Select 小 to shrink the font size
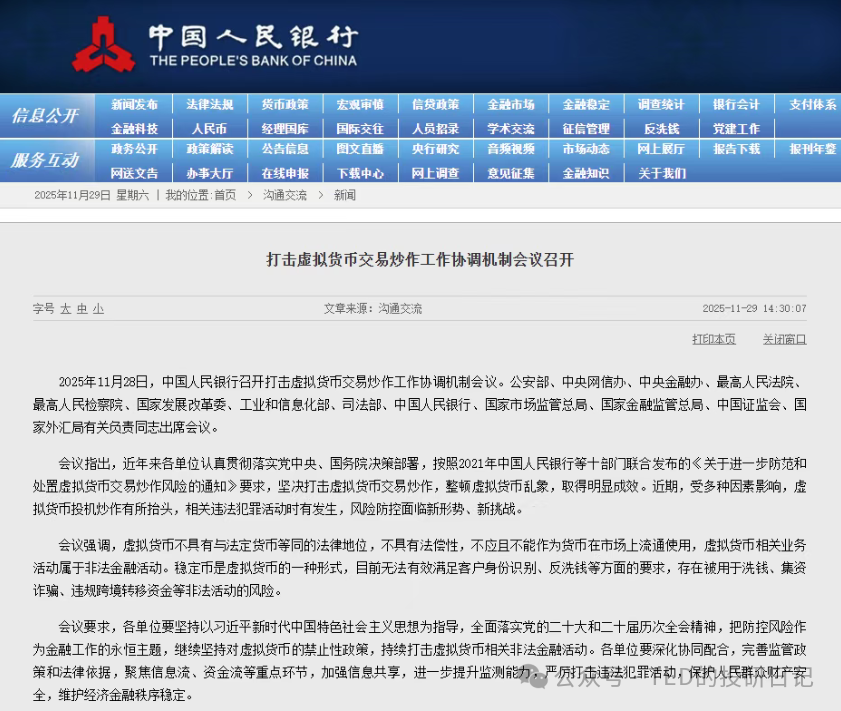This screenshot has width=841, height=711. pos(98,310)
